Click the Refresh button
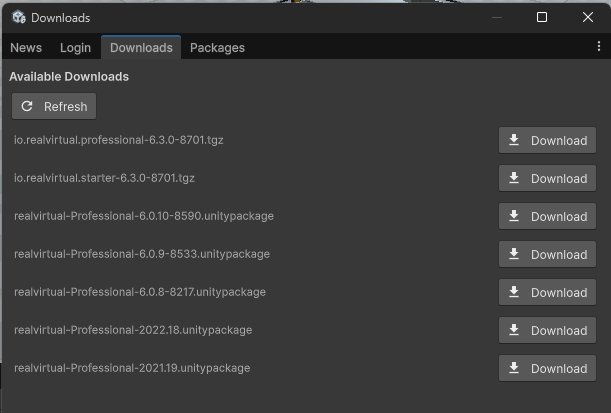This screenshot has width=611, height=413. 54,106
